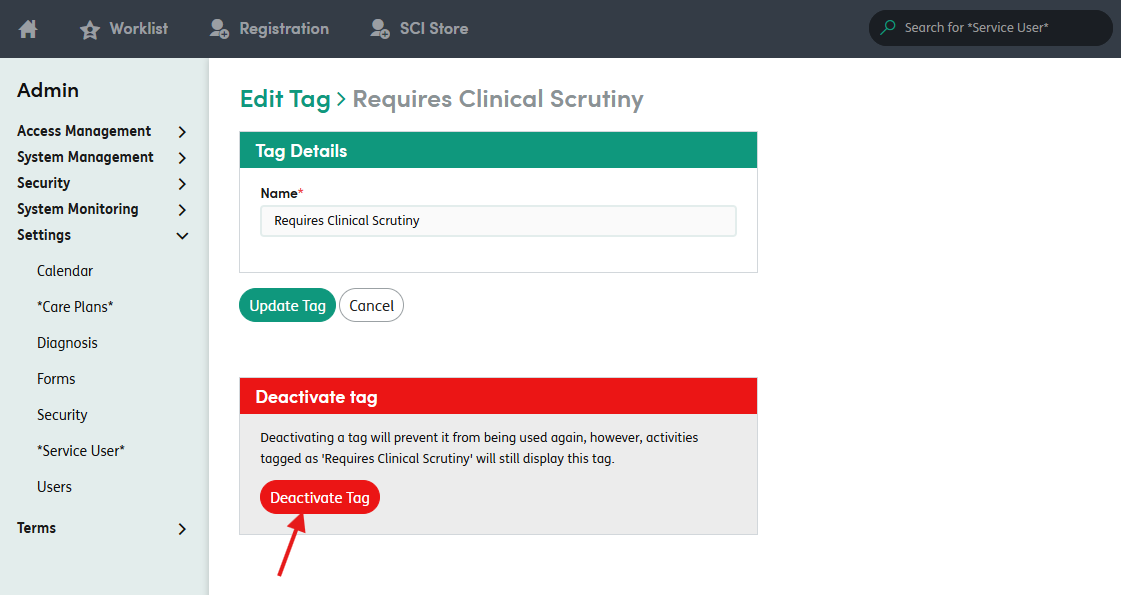Go to the home icon
The height and width of the screenshot is (595, 1121).
28,29
